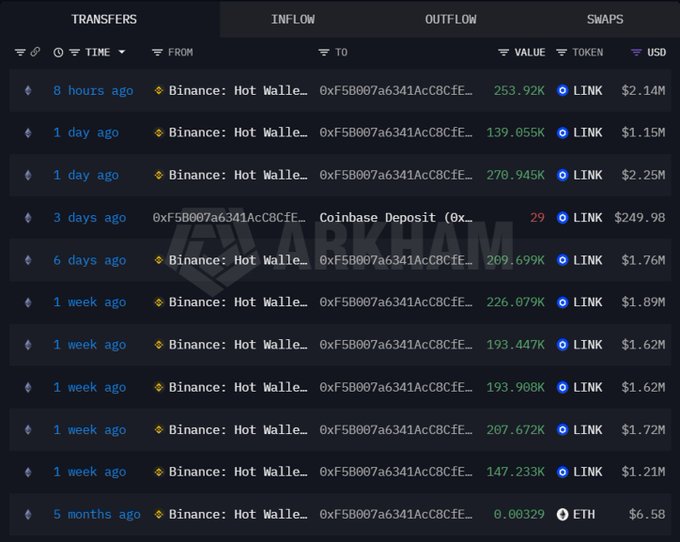Open the TIME column filter icon
Viewport: 680px width, 542px height.
75,52
